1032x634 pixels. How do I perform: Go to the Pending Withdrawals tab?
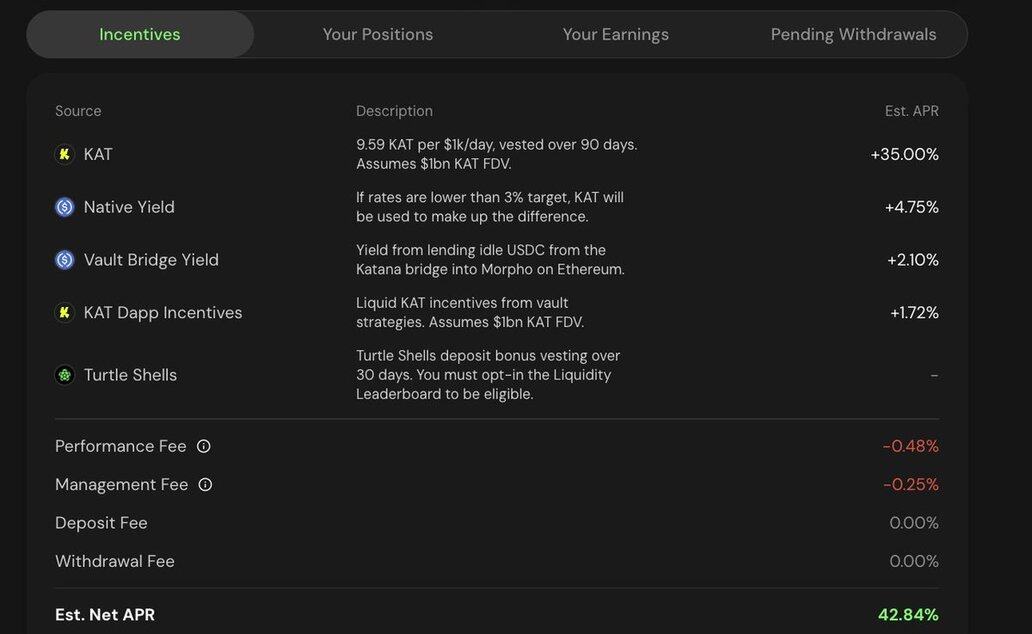853,34
